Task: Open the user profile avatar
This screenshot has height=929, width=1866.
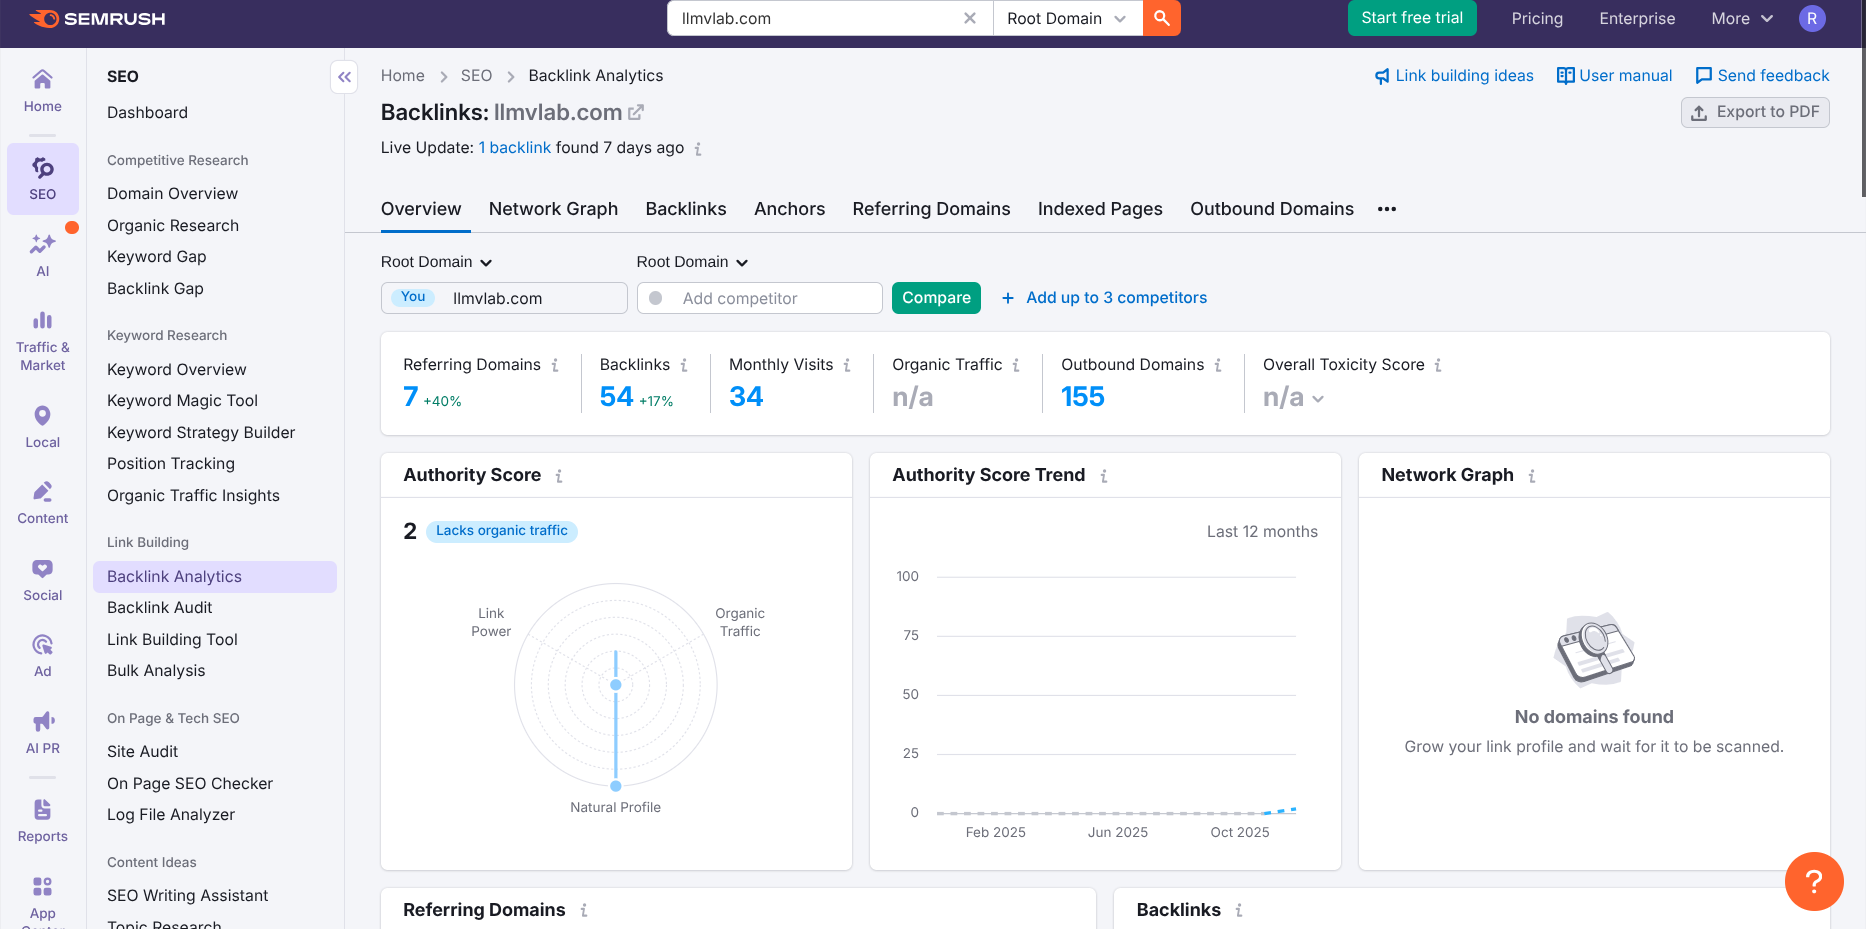Action: 1812,18
